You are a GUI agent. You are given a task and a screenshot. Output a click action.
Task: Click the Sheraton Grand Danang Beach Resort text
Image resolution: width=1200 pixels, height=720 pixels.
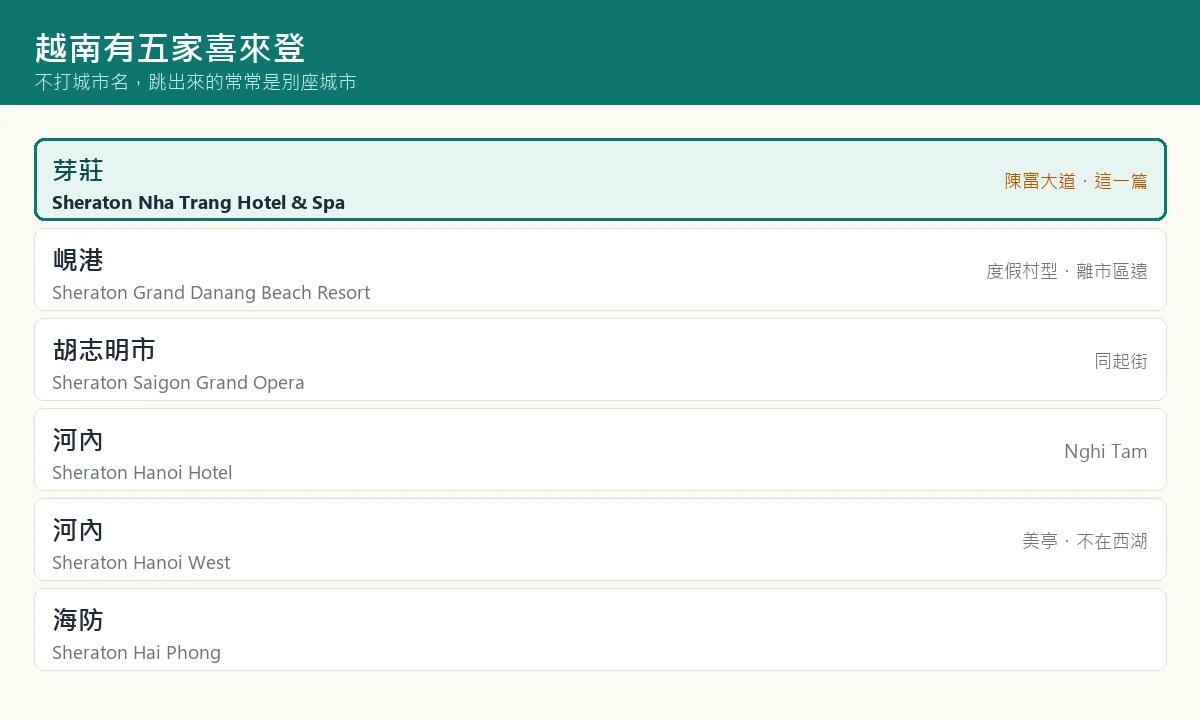point(211,292)
